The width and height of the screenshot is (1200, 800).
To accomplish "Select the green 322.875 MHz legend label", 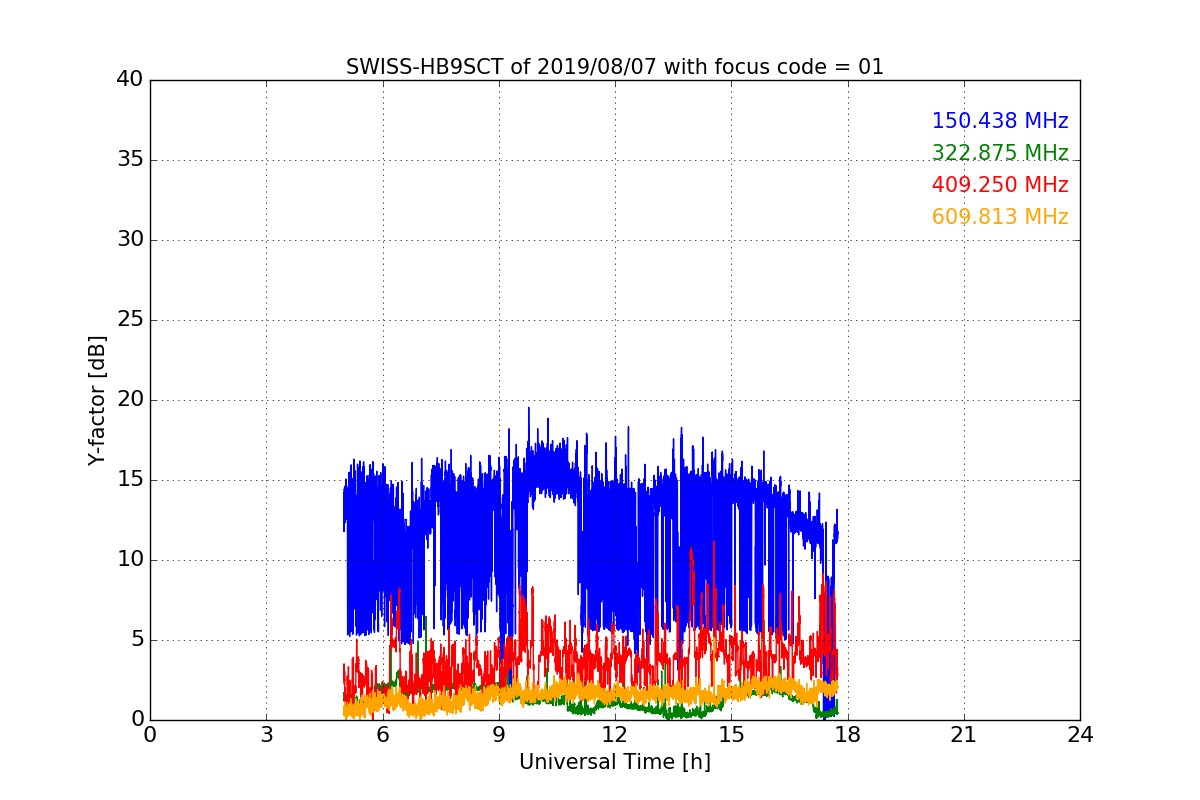I will tap(1000, 153).
